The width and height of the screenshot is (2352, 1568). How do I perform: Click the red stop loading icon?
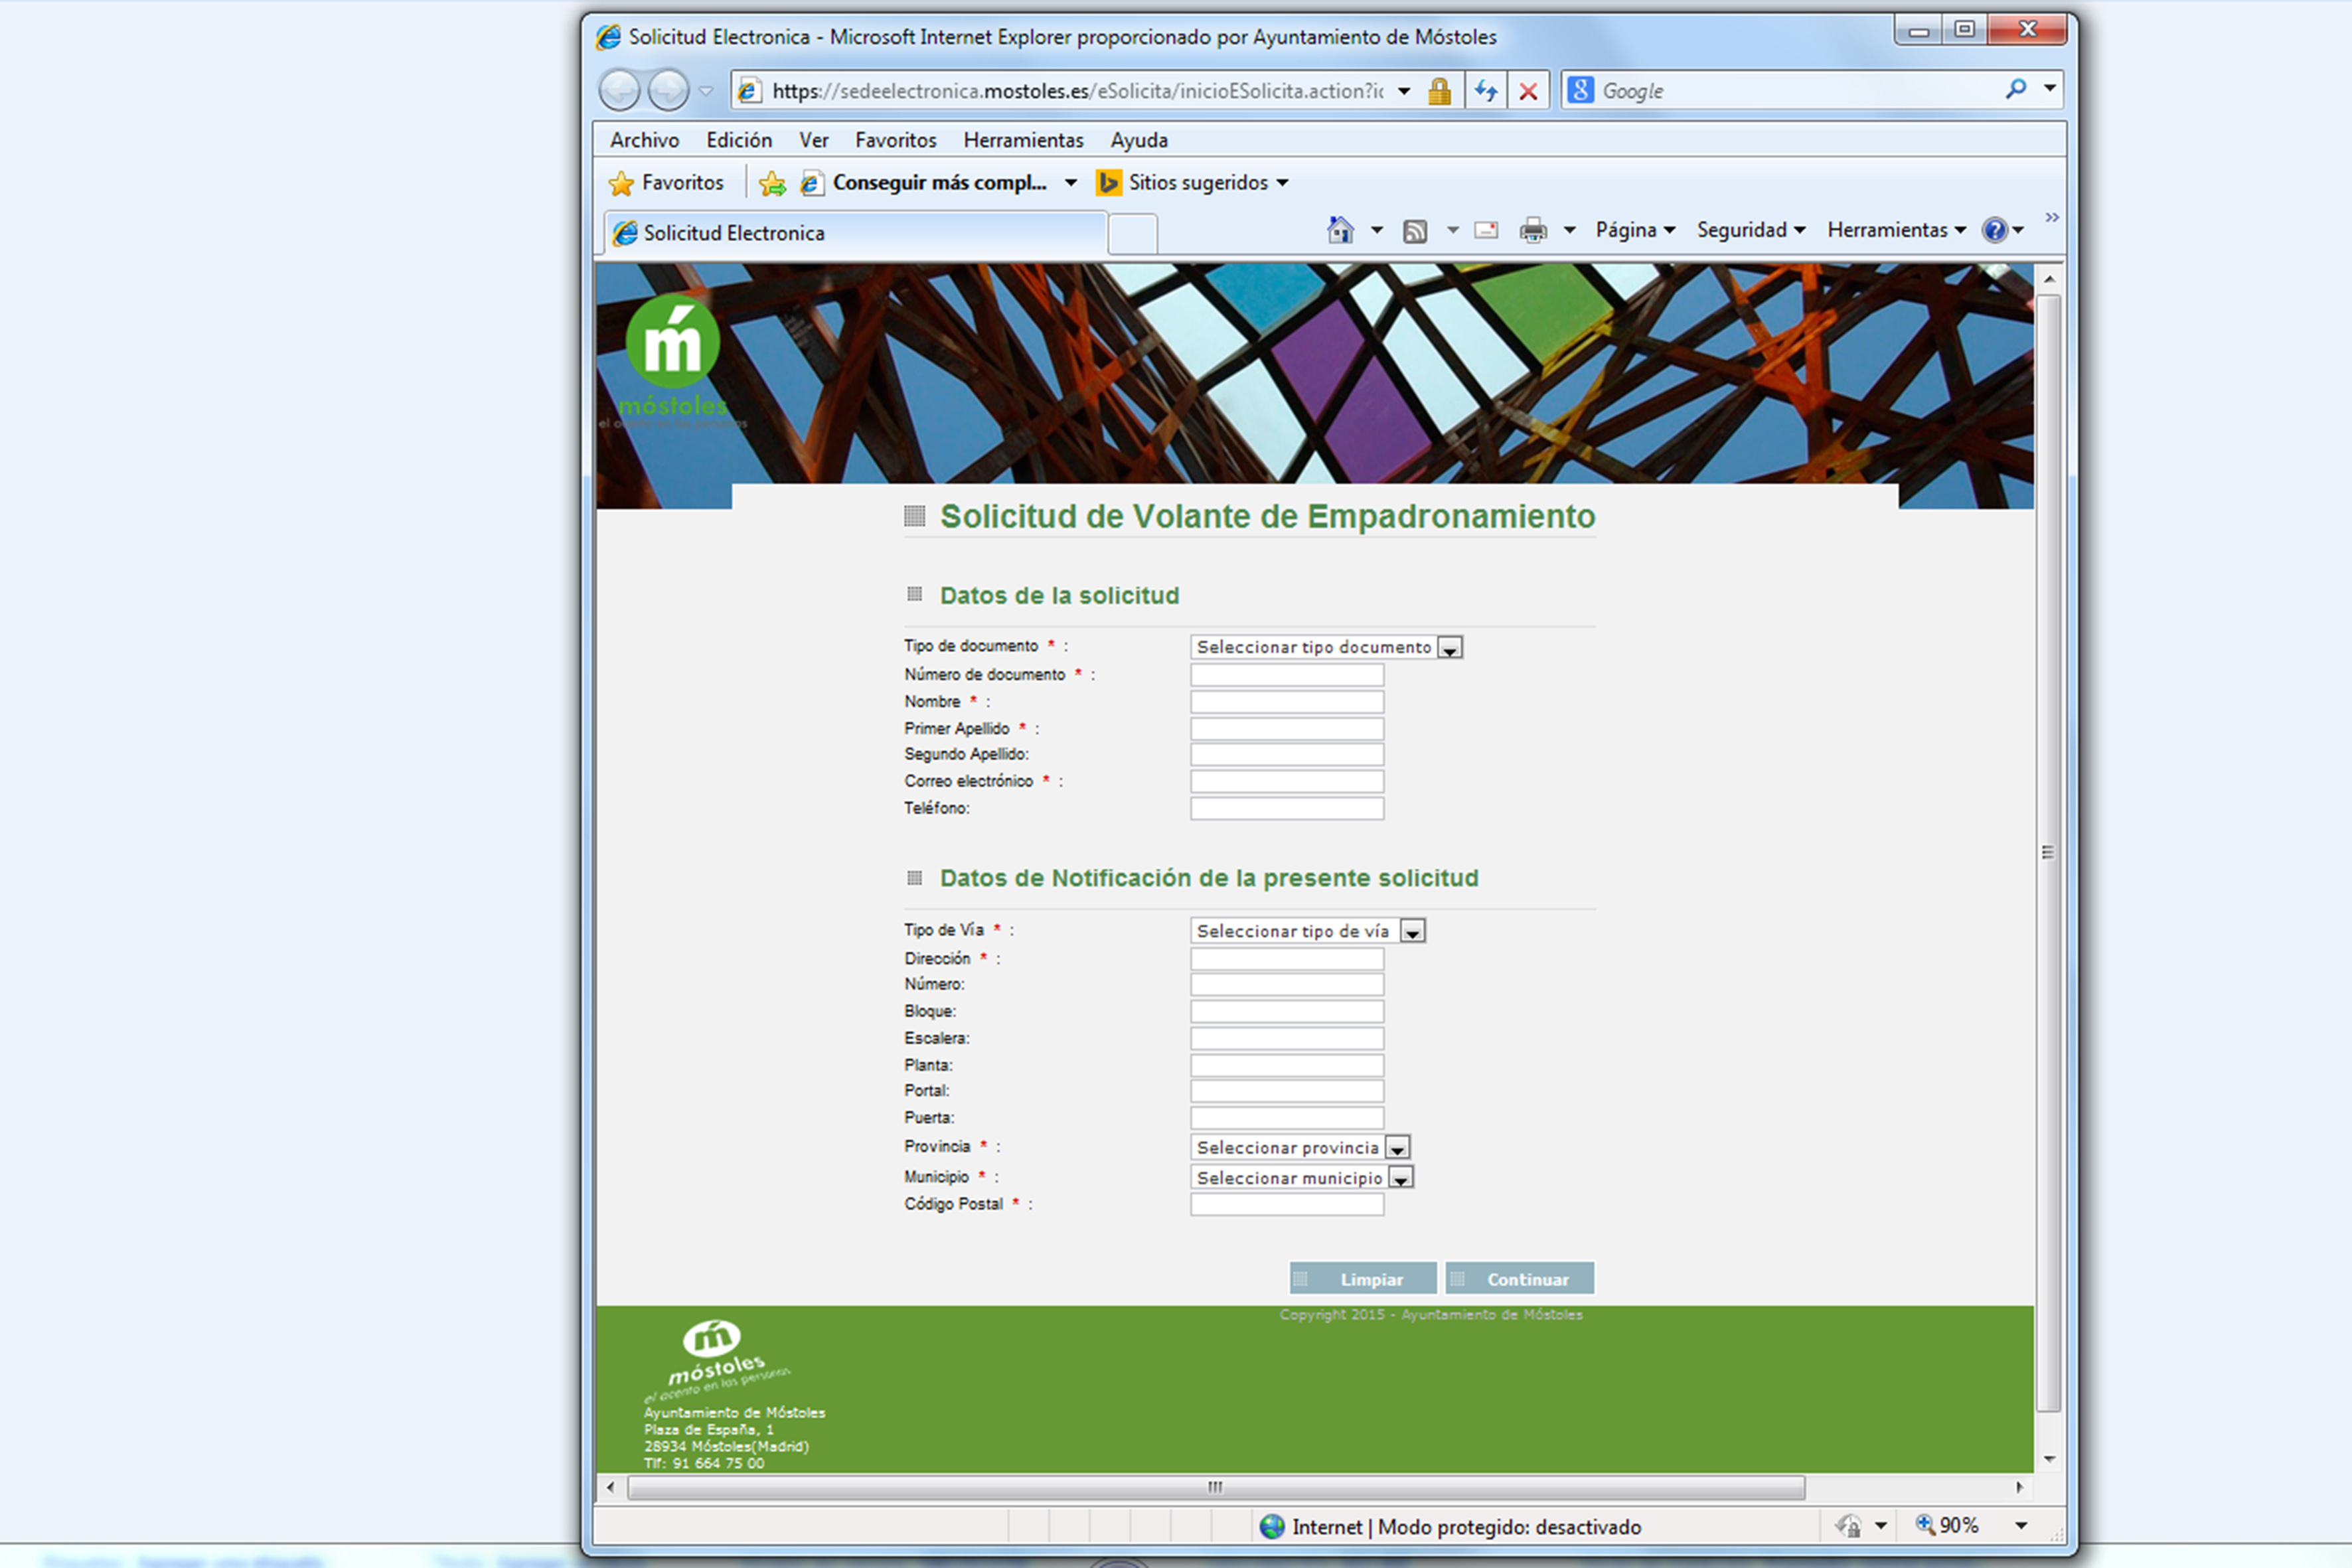click(x=1528, y=91)
